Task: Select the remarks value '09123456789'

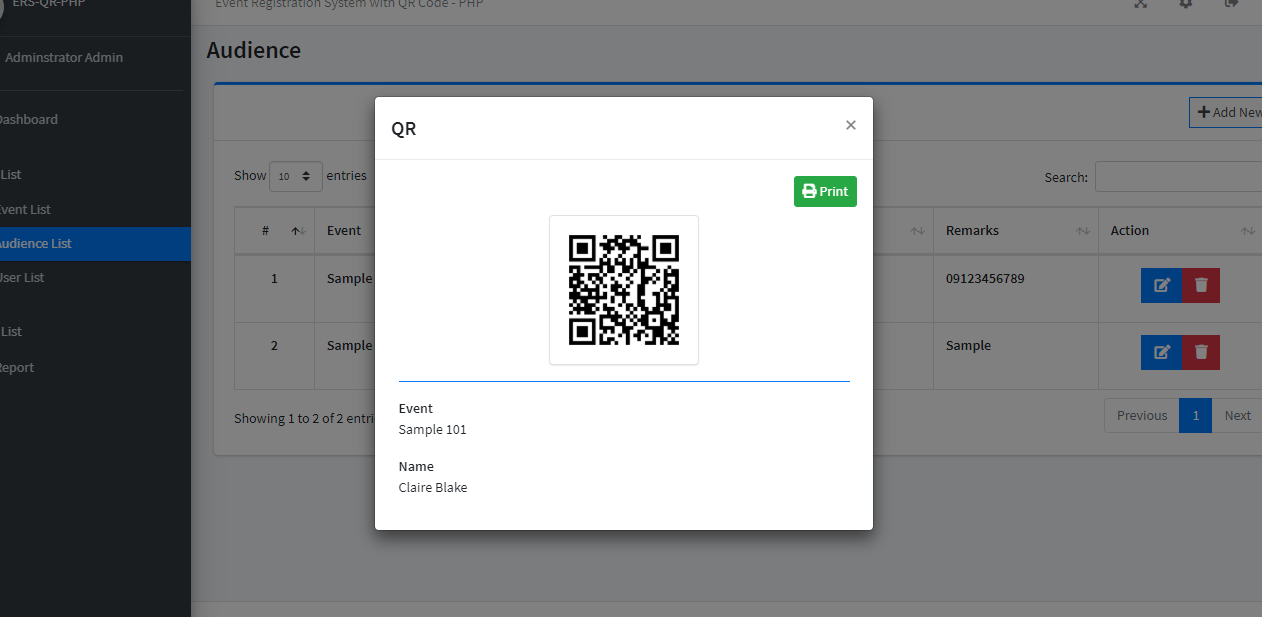Action: click(x=985, y=278)
